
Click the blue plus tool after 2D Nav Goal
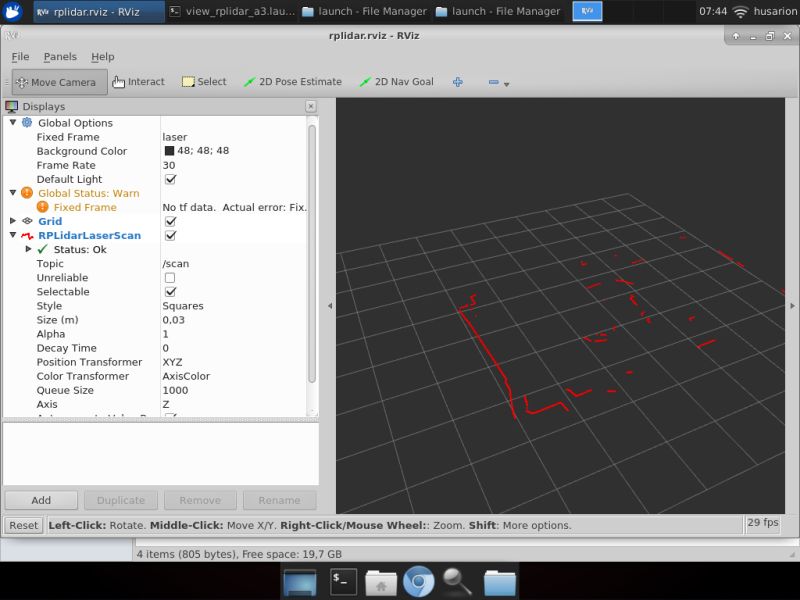(457, 82)
